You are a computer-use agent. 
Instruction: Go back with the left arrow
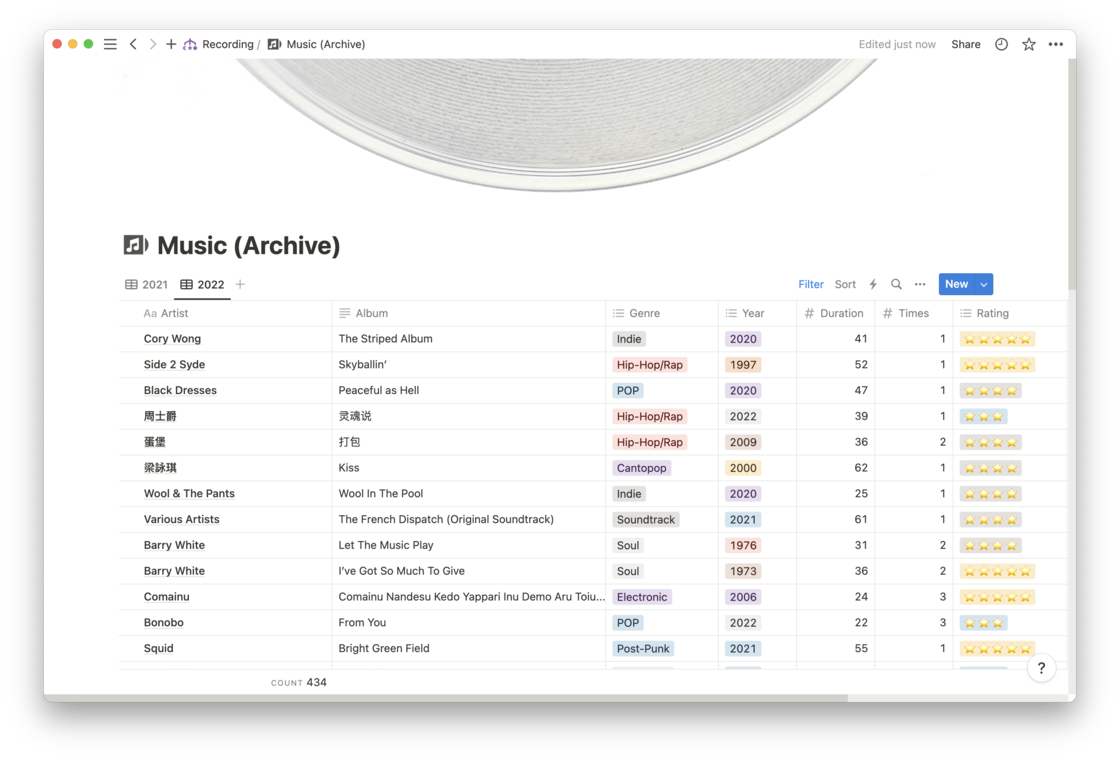[134, 44]
